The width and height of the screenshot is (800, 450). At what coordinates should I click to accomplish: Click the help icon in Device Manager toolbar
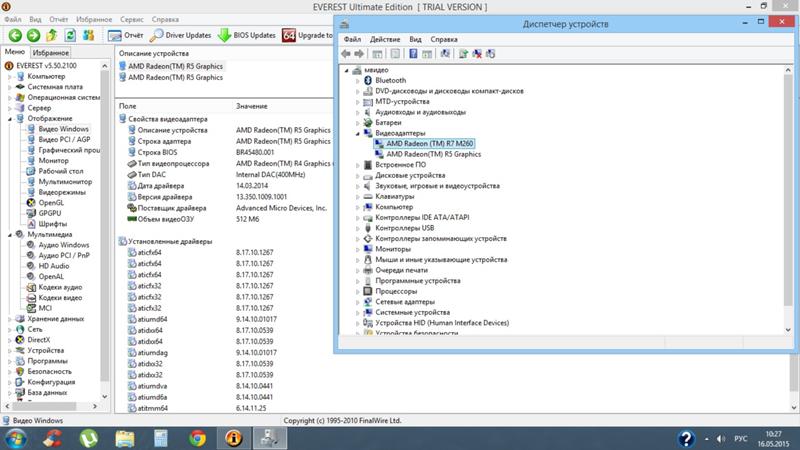coord(413,54)
